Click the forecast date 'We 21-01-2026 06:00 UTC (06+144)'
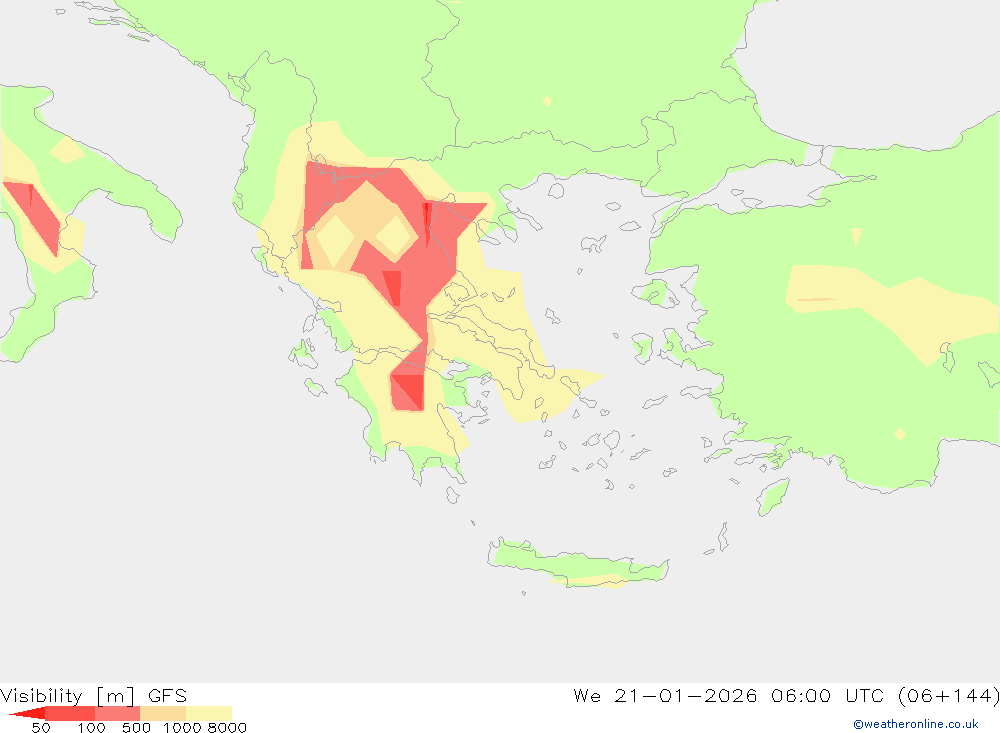This screenshot has height=733, width=1000. point(786,695)
